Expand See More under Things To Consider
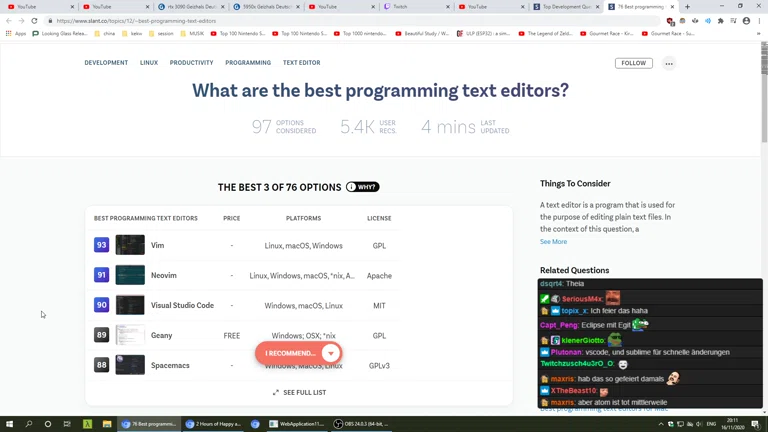This screenshot has width=768, height=432. [553, 241]
